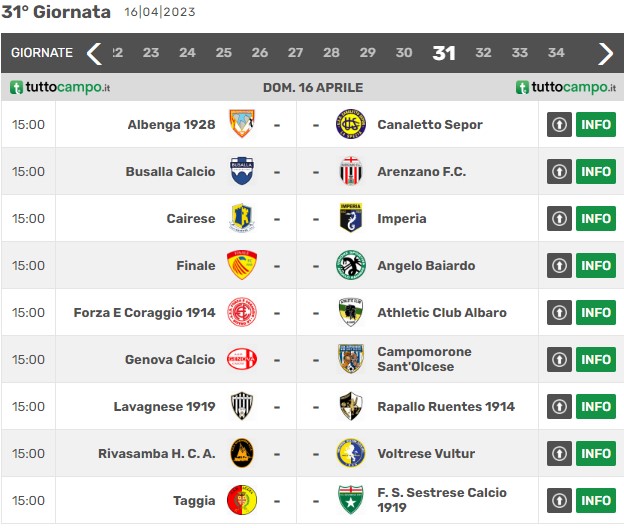Viewport: 624px width, 528px height.
Task: Click the up-arrow icon for the Cairese match
Action: point(559,218)
